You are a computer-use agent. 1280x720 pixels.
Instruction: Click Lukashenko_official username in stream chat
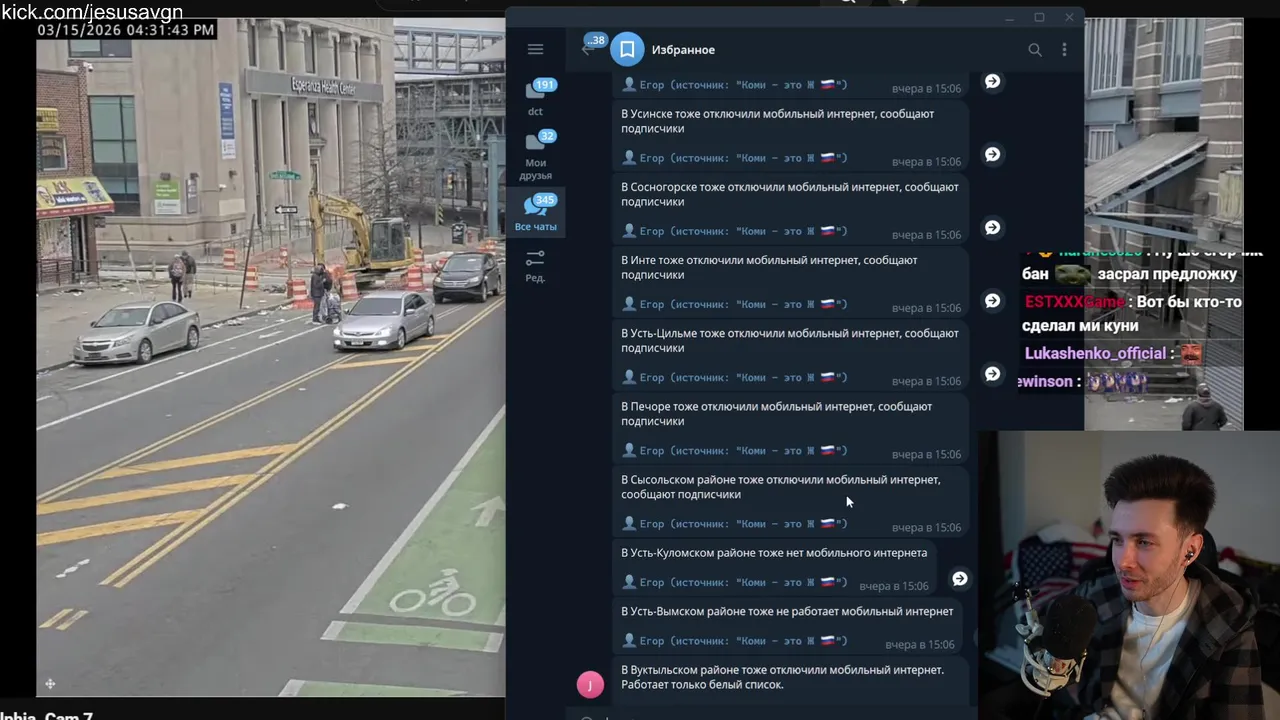(x=1095, y=353)
